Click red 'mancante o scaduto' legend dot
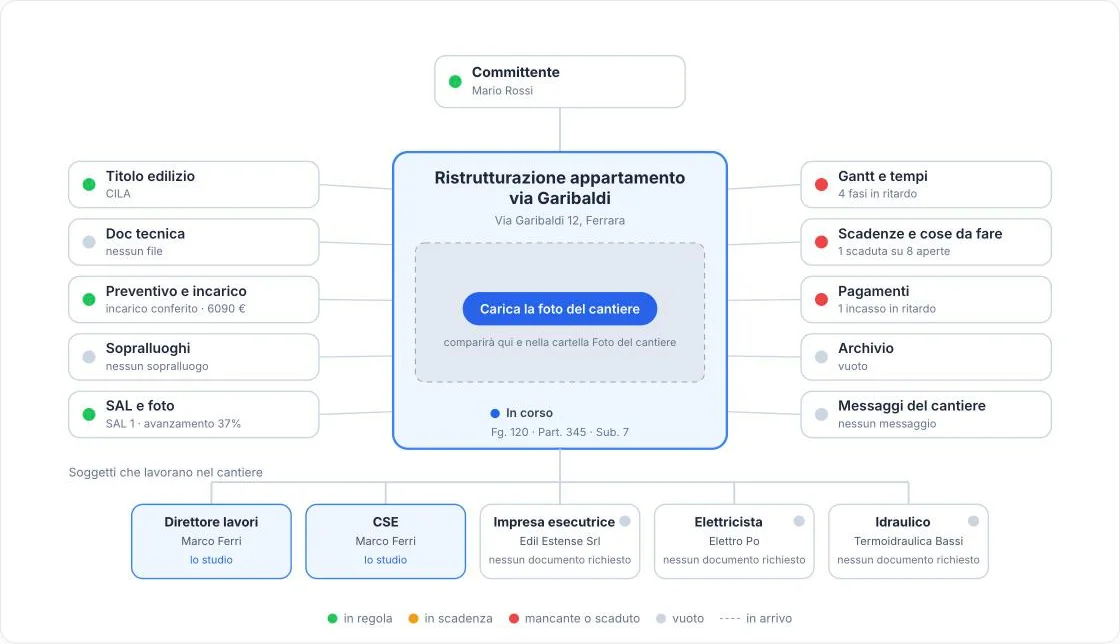Viewport: 1120px width, 644px height. point(514,618)
